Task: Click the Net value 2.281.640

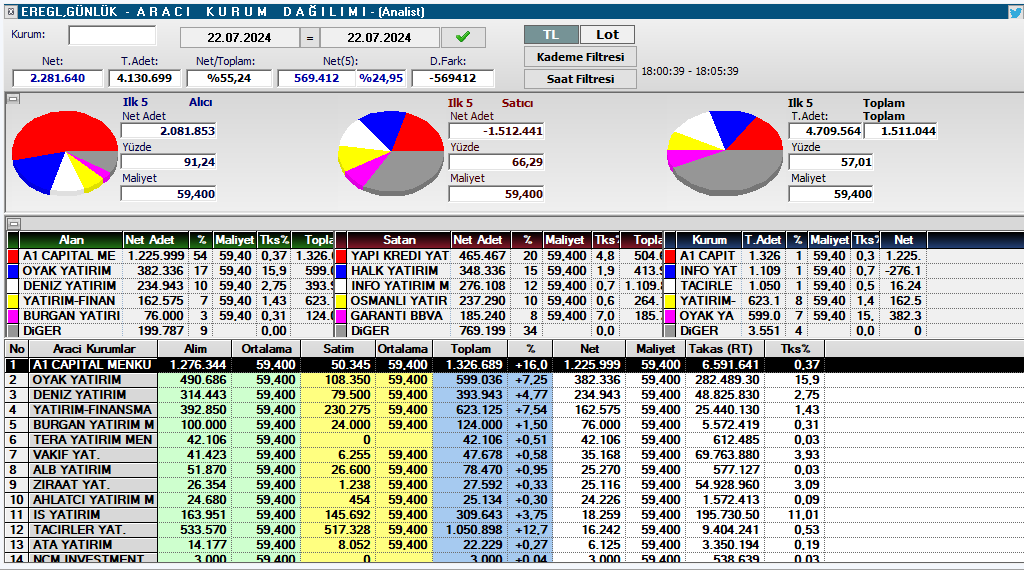Action: [x=57, y=78]
